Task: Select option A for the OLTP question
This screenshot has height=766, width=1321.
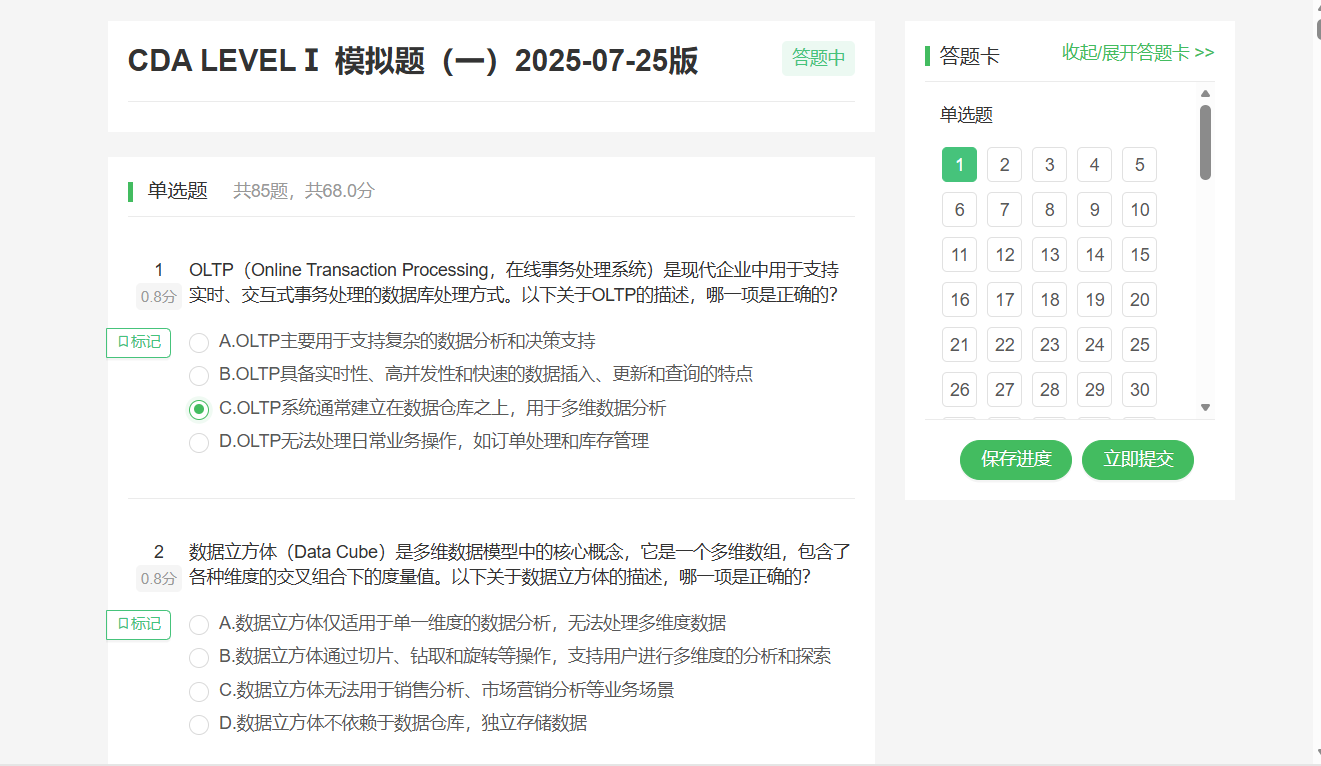Action: pyautogui.click(x=199, y=343)
